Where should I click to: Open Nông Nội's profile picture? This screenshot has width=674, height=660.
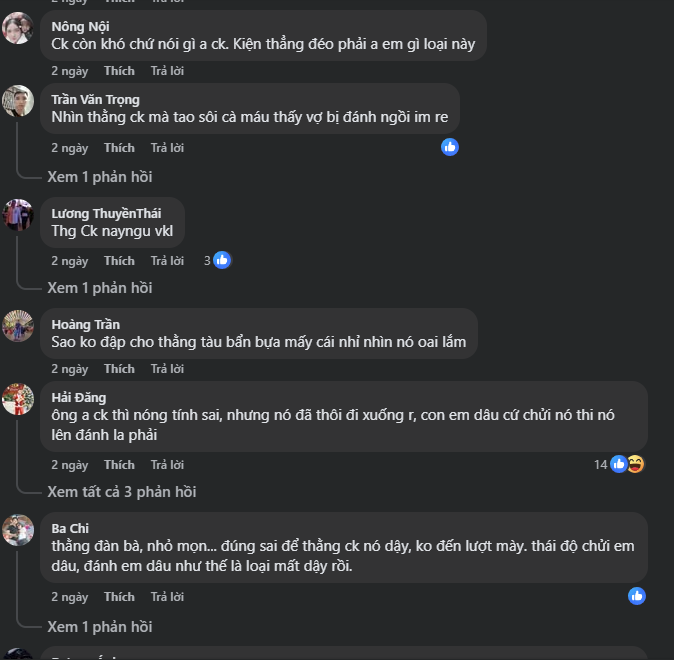(x=18, y=29)
